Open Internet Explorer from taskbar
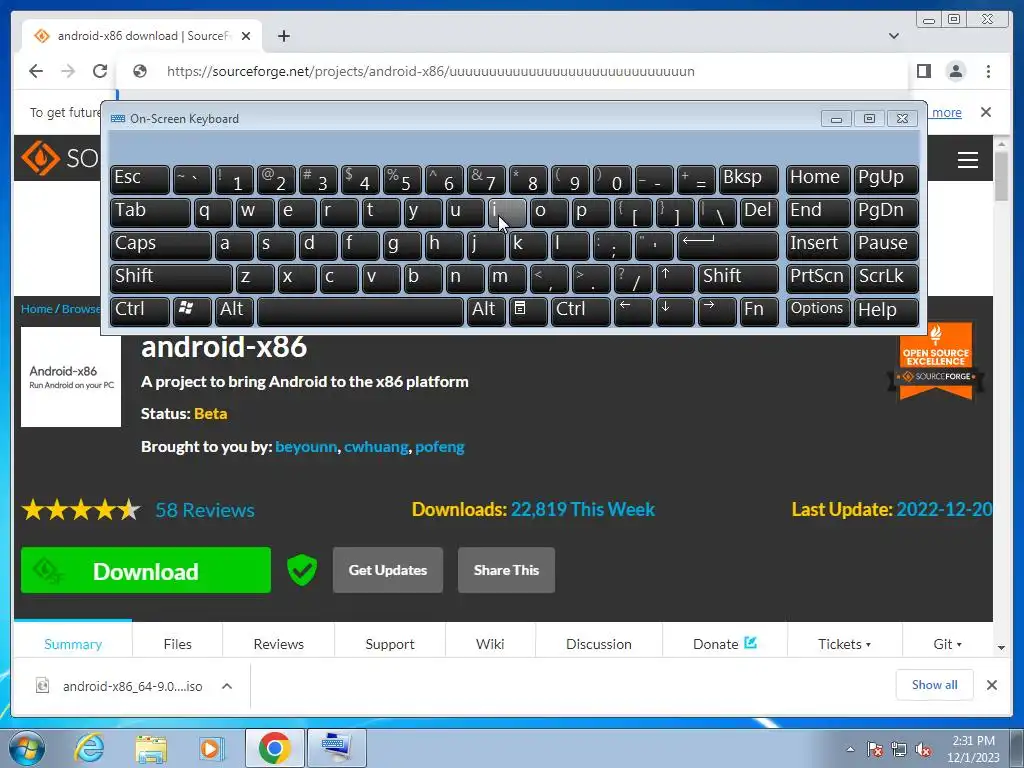 (x=89, y=748)
